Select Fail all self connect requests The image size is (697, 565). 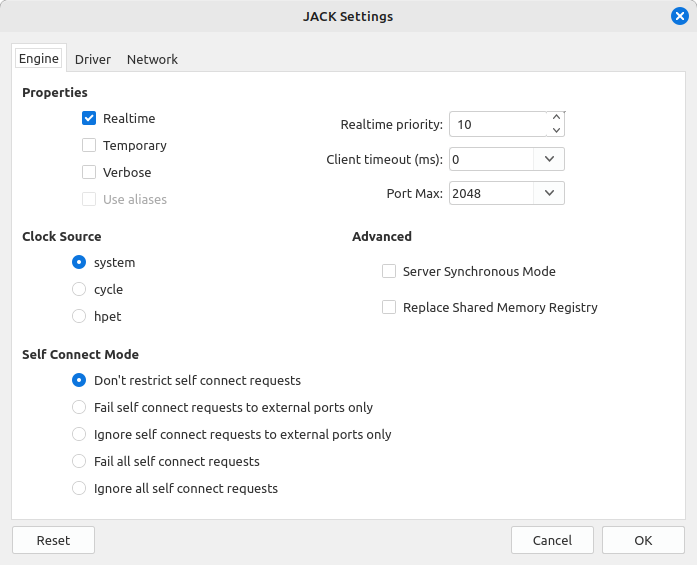(x=79, y=461)
